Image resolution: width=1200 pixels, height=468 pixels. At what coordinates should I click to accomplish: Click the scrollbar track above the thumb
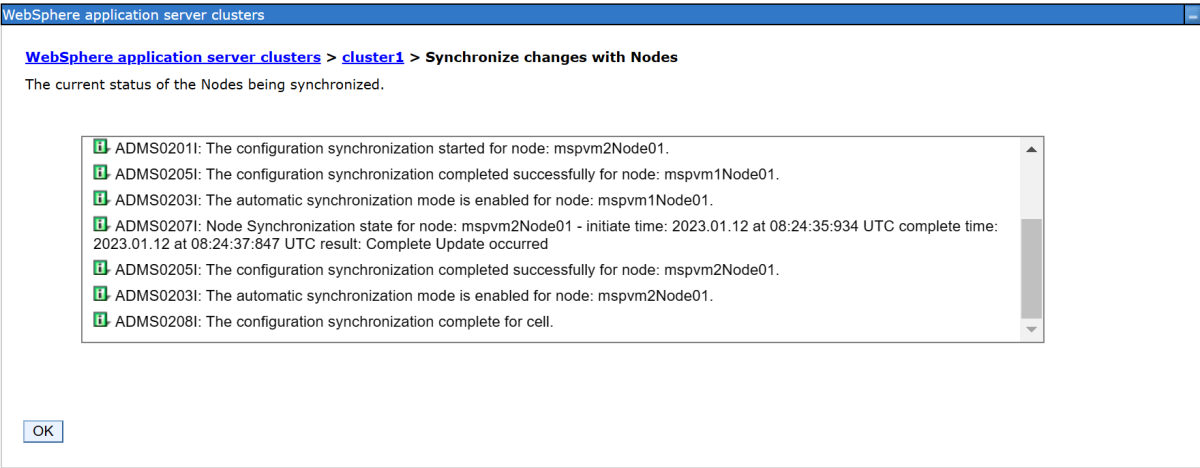1031,189
